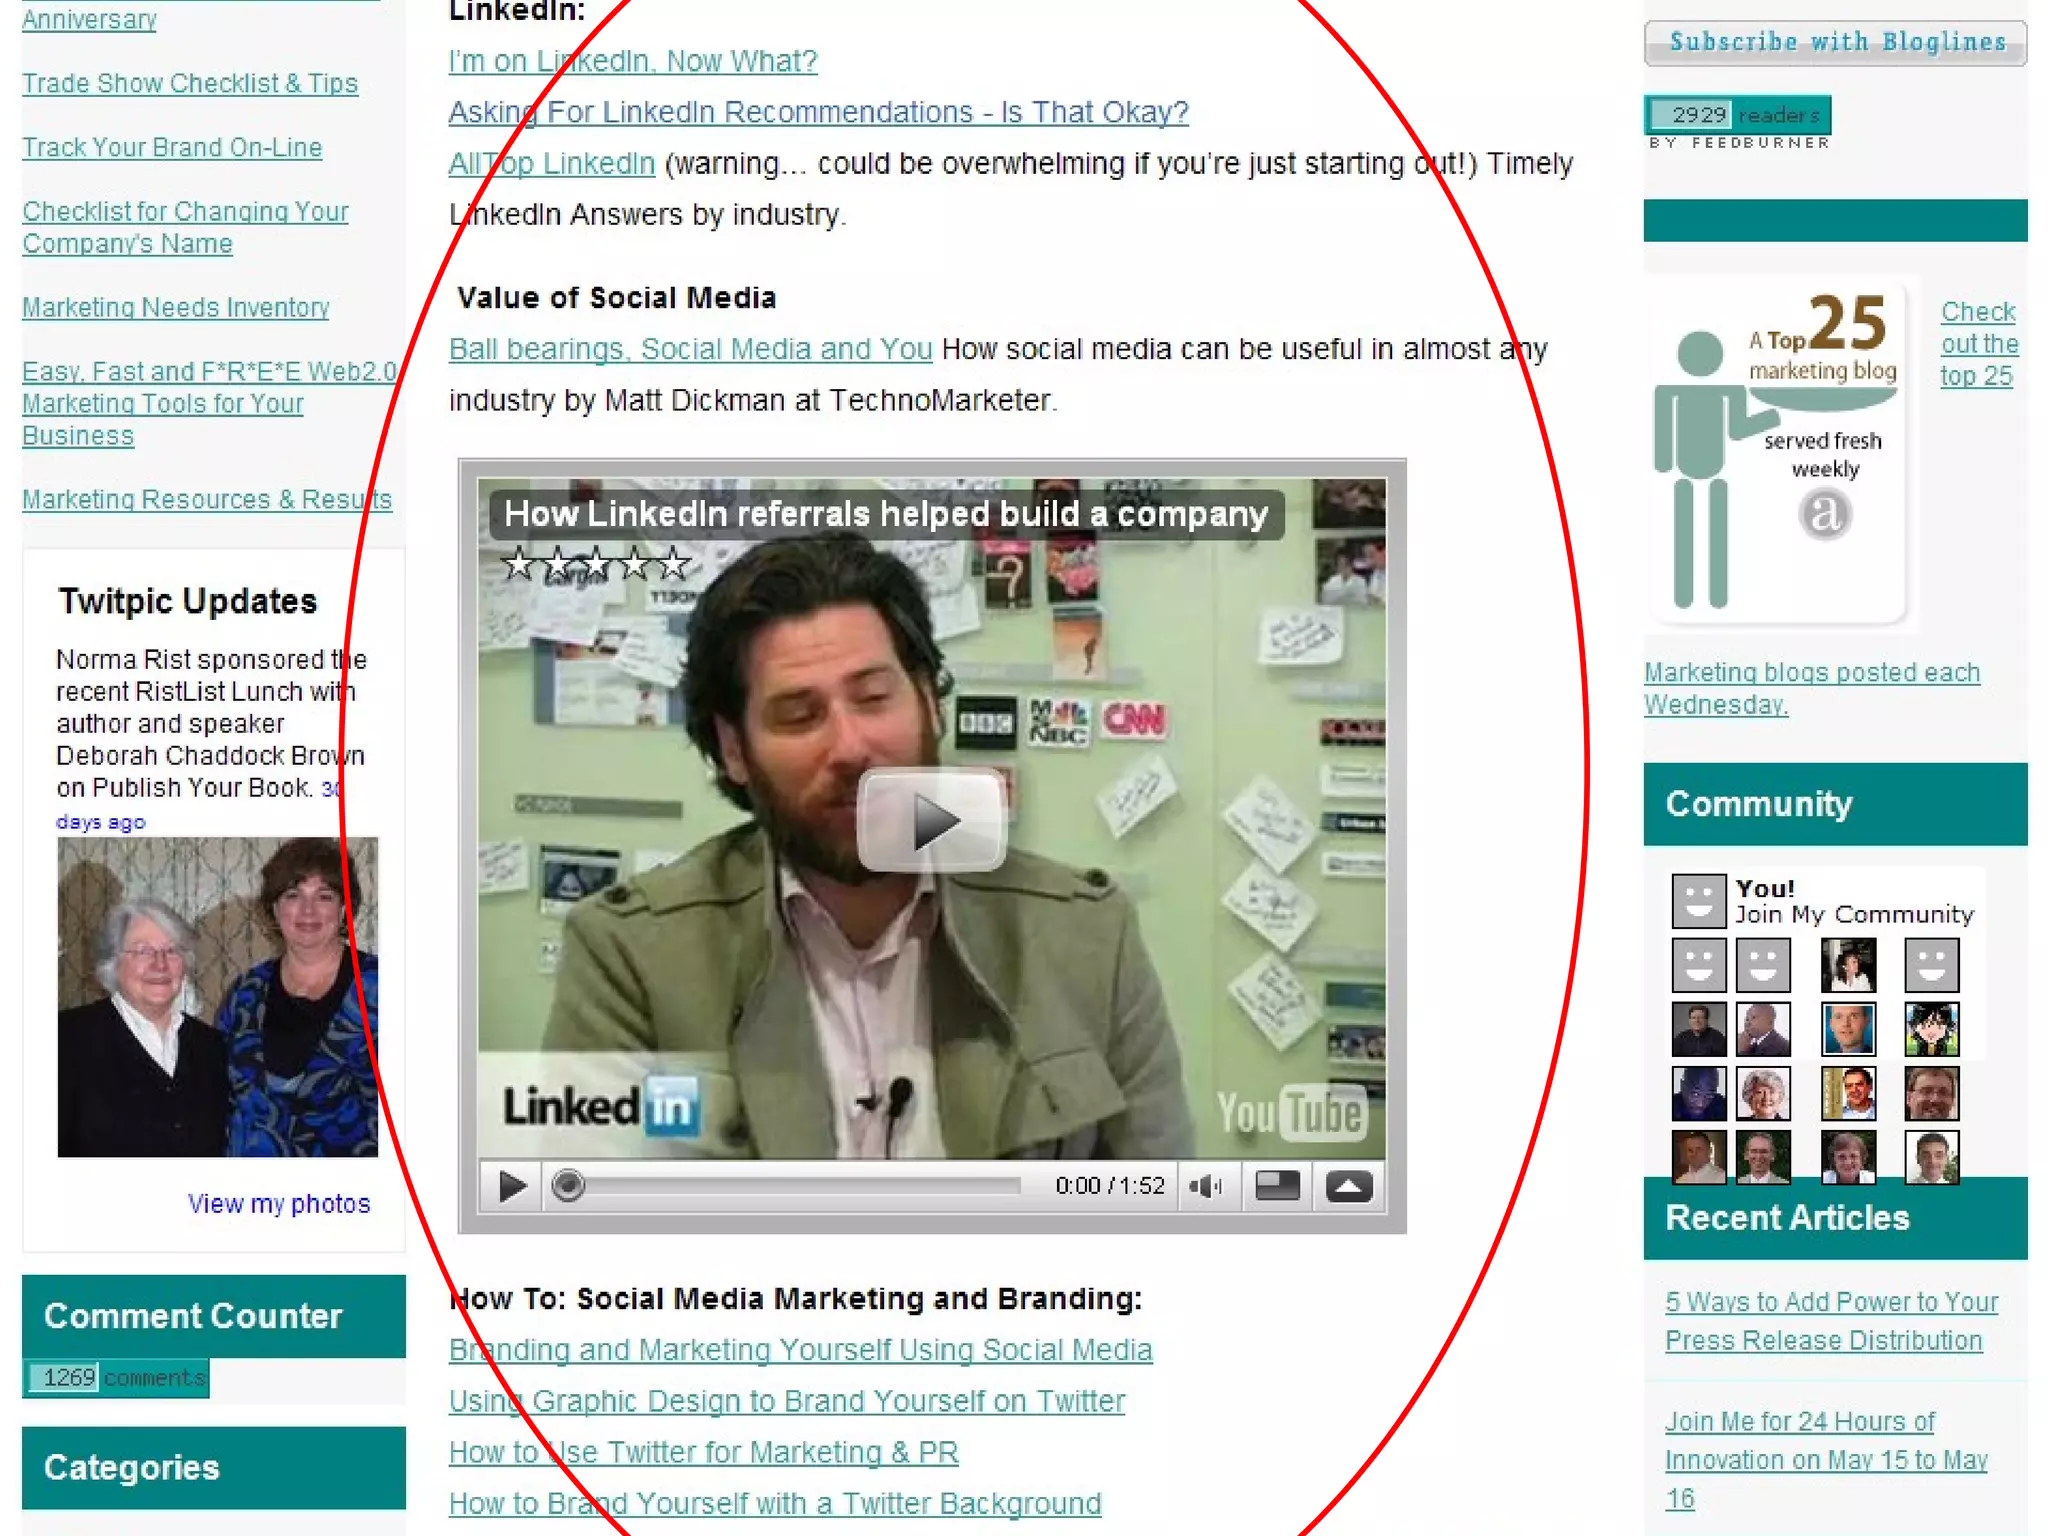Open Ball bearings, Social Media and You
Viewport: 2048px width, 1536px height.
pyautogui.click(x=690, y=349)
